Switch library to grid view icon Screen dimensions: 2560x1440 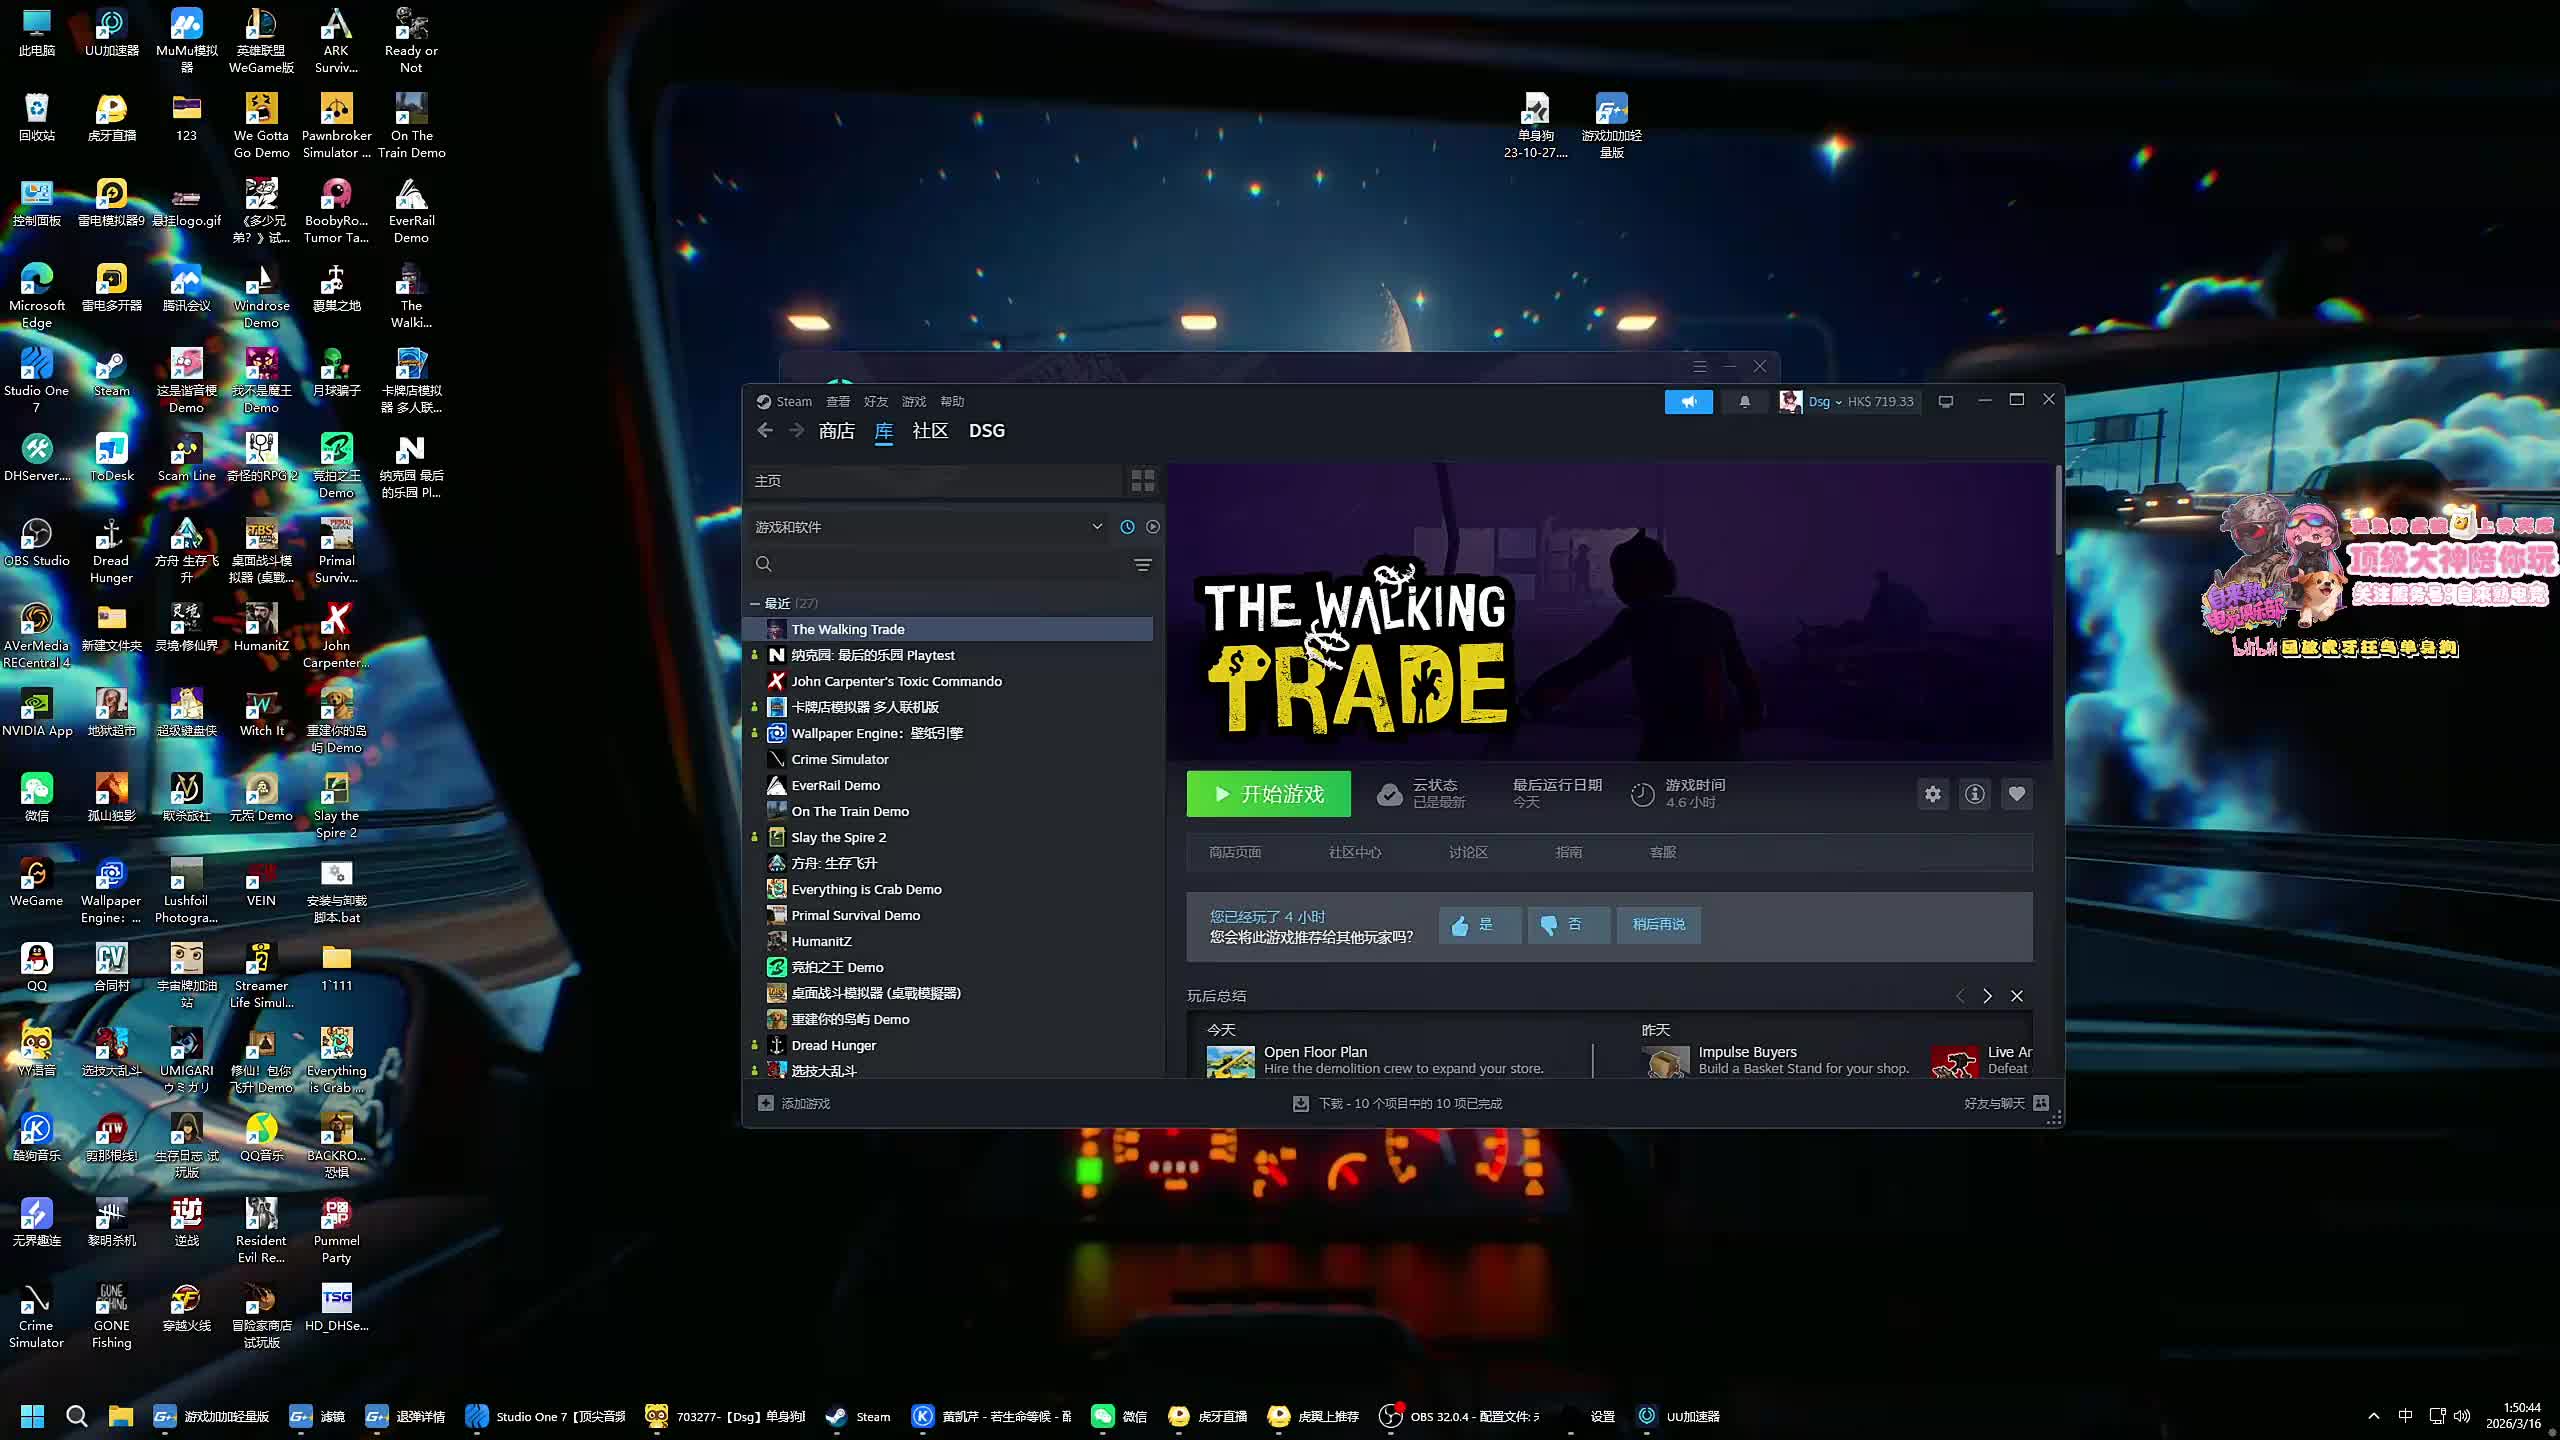pyautogui.click(x=1142, y=481)
